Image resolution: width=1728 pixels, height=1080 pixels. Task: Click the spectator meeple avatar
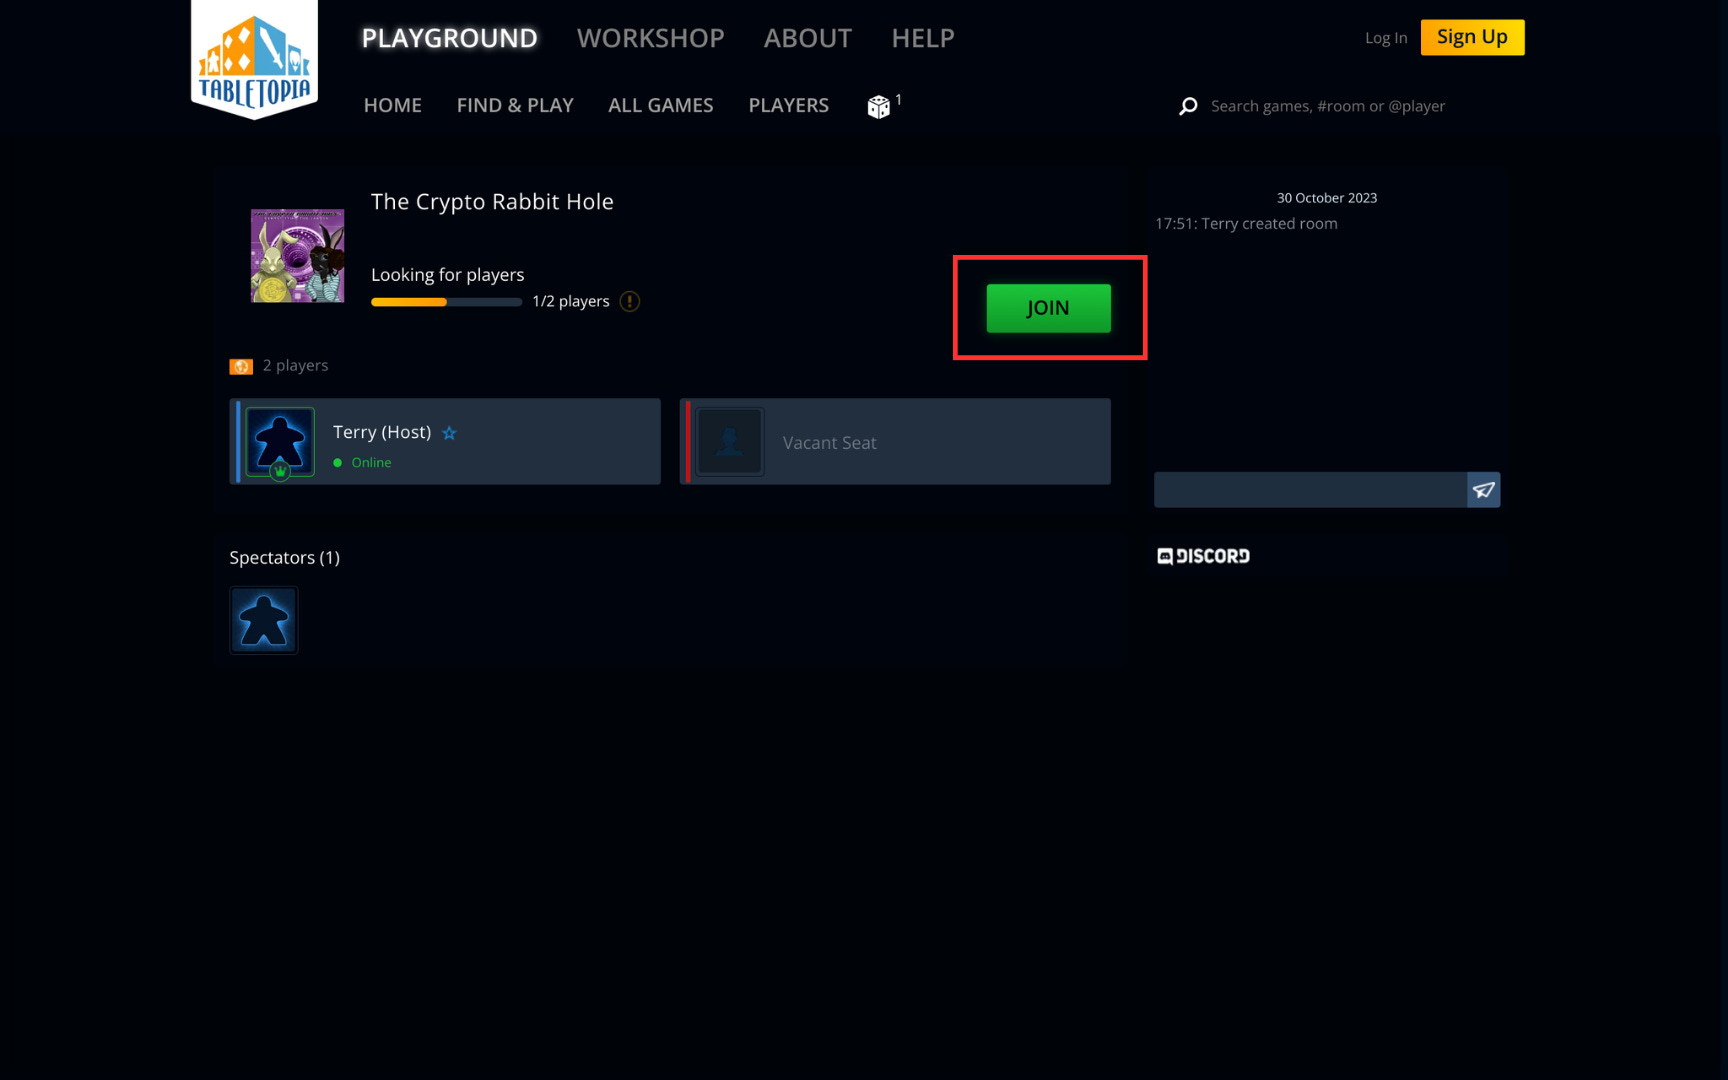point(263,620)
